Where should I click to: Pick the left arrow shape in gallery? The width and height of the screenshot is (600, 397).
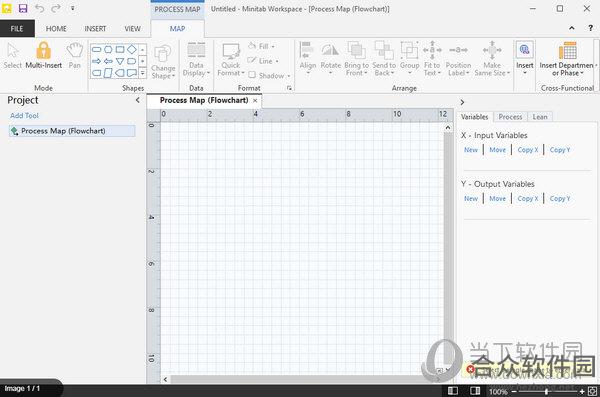point(108,61)
